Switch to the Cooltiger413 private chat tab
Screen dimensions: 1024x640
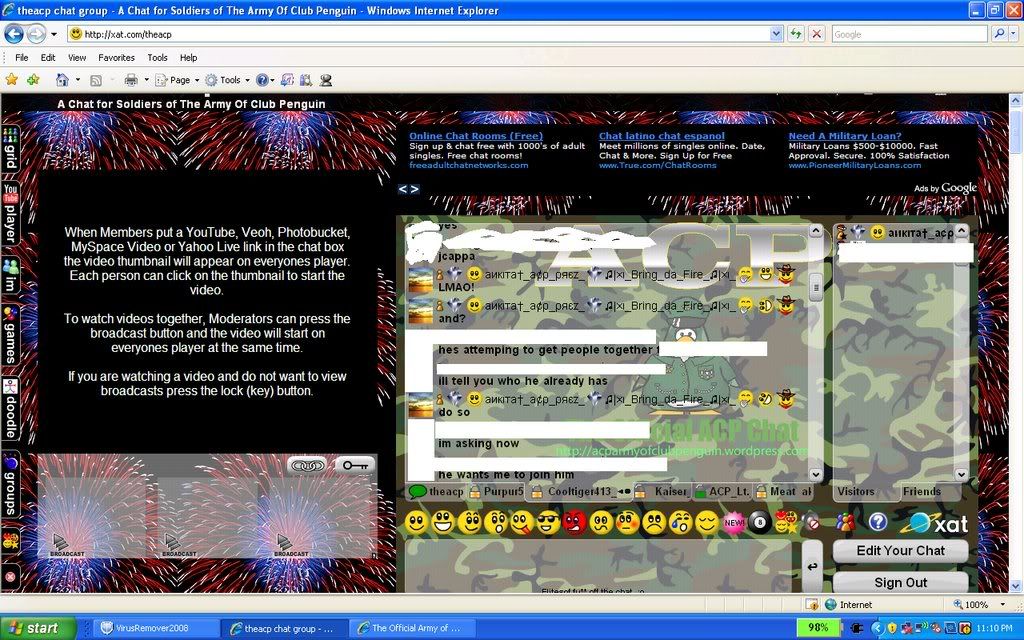coord(580,492)
